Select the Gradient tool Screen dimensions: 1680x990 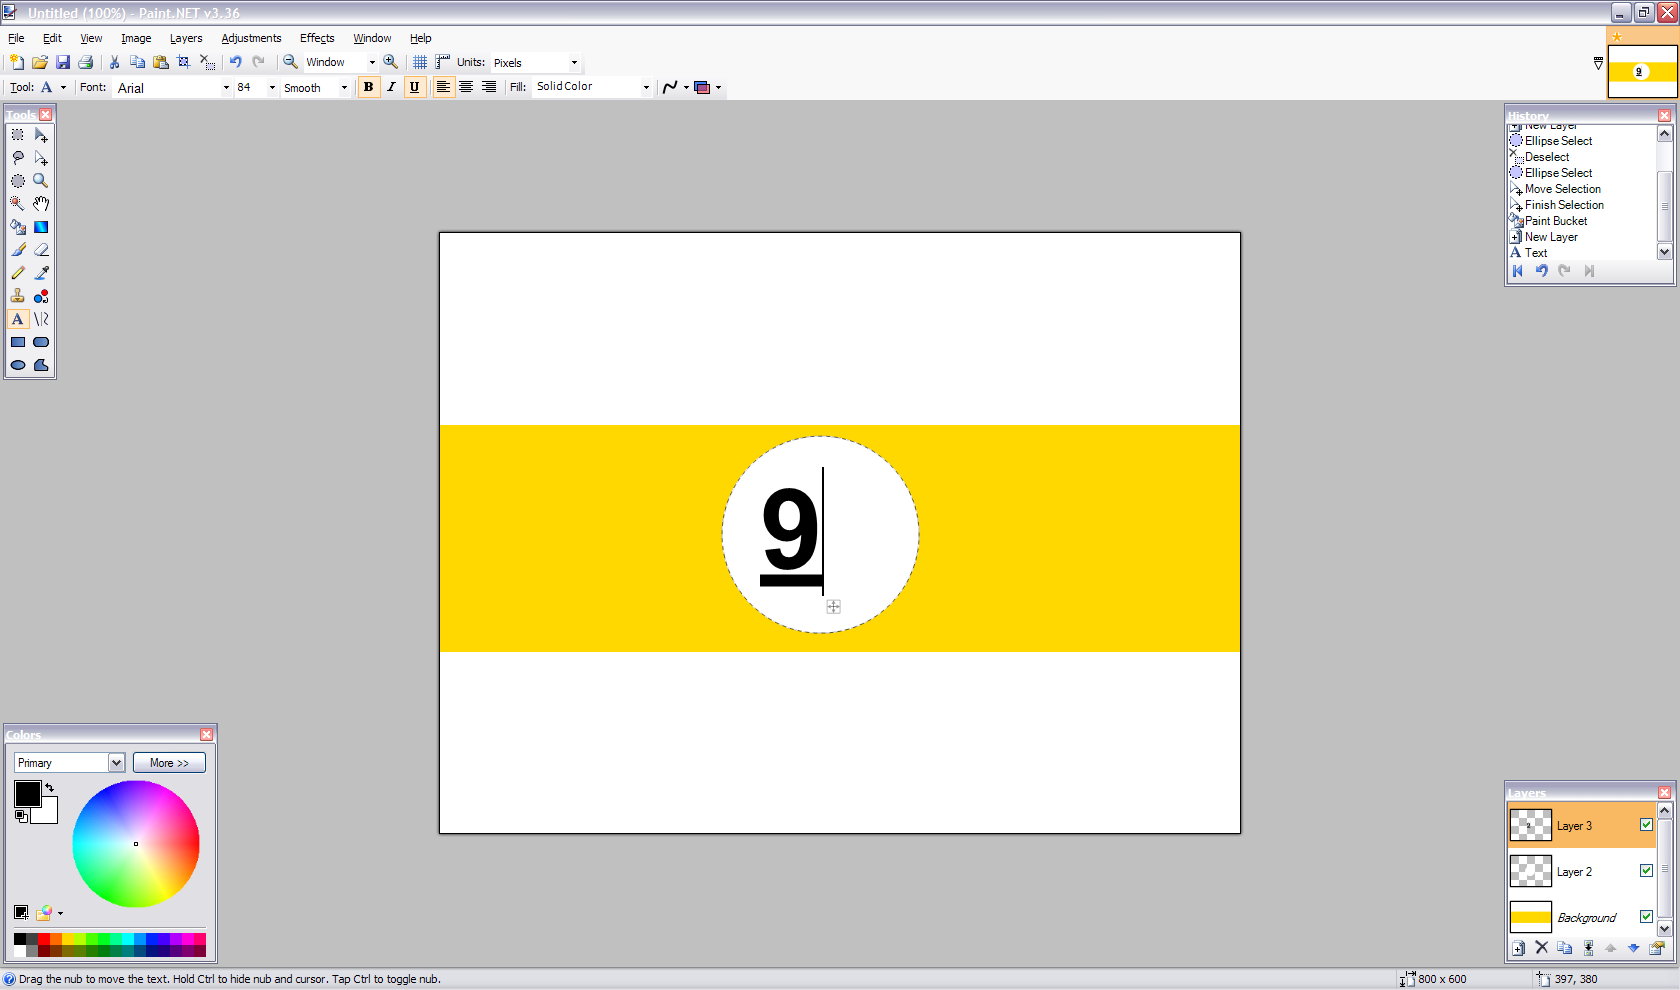(x=41, y=227)
